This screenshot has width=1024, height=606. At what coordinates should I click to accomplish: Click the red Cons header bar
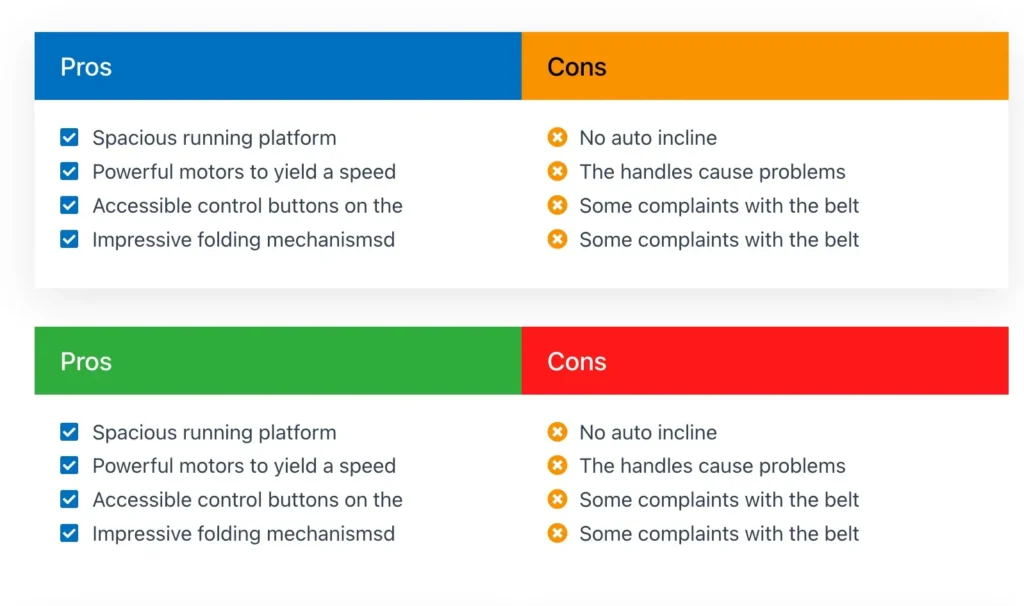765,361
